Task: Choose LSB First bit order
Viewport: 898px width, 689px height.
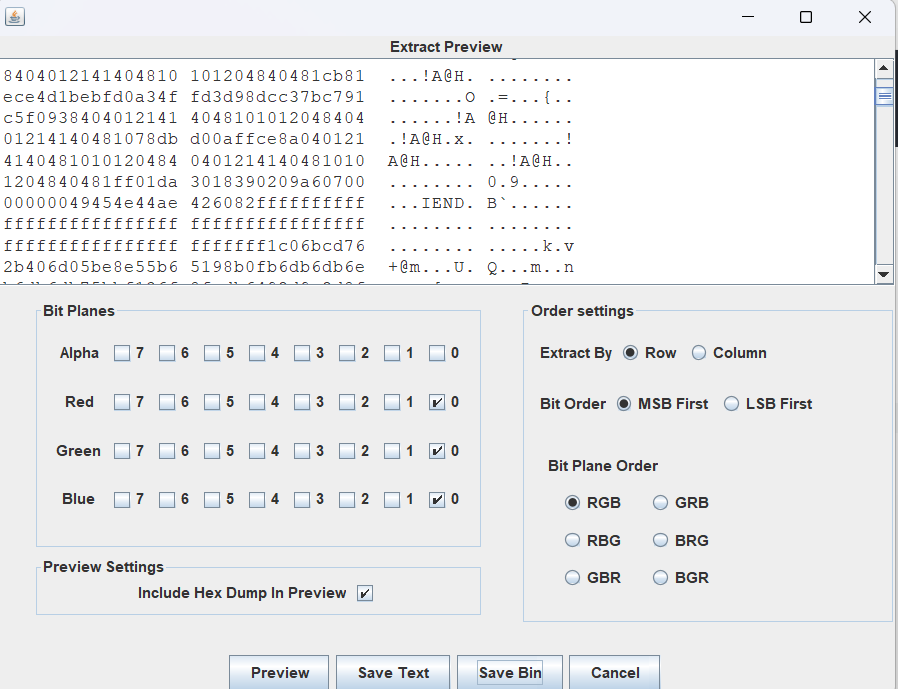Action: (731, 404)
